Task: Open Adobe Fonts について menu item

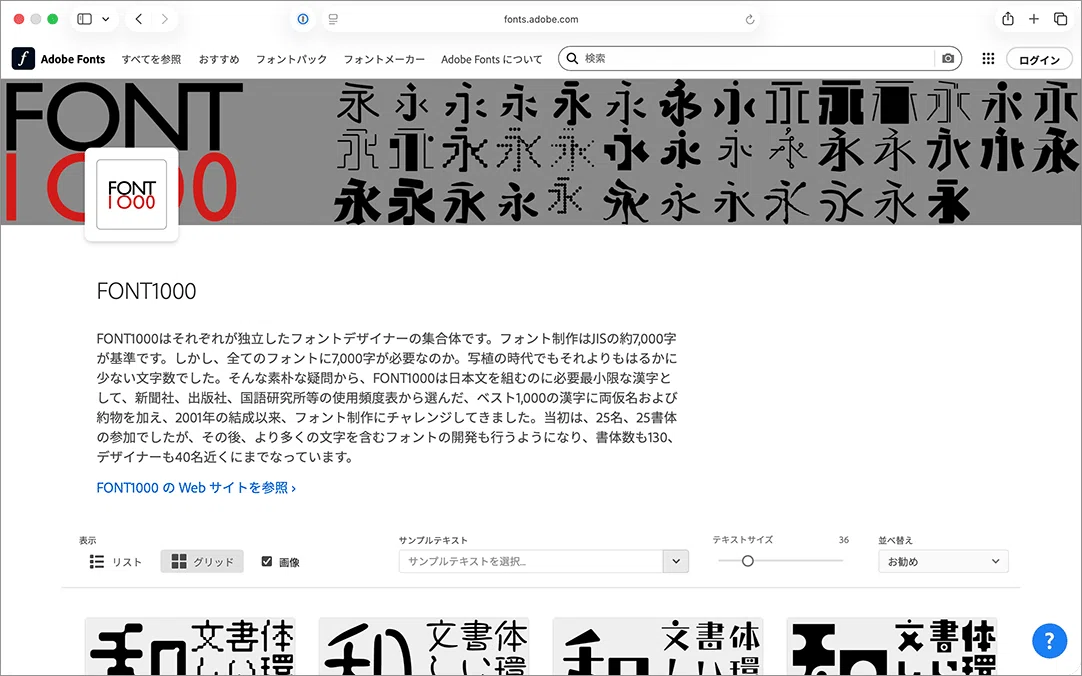Action: pos(491,59)
